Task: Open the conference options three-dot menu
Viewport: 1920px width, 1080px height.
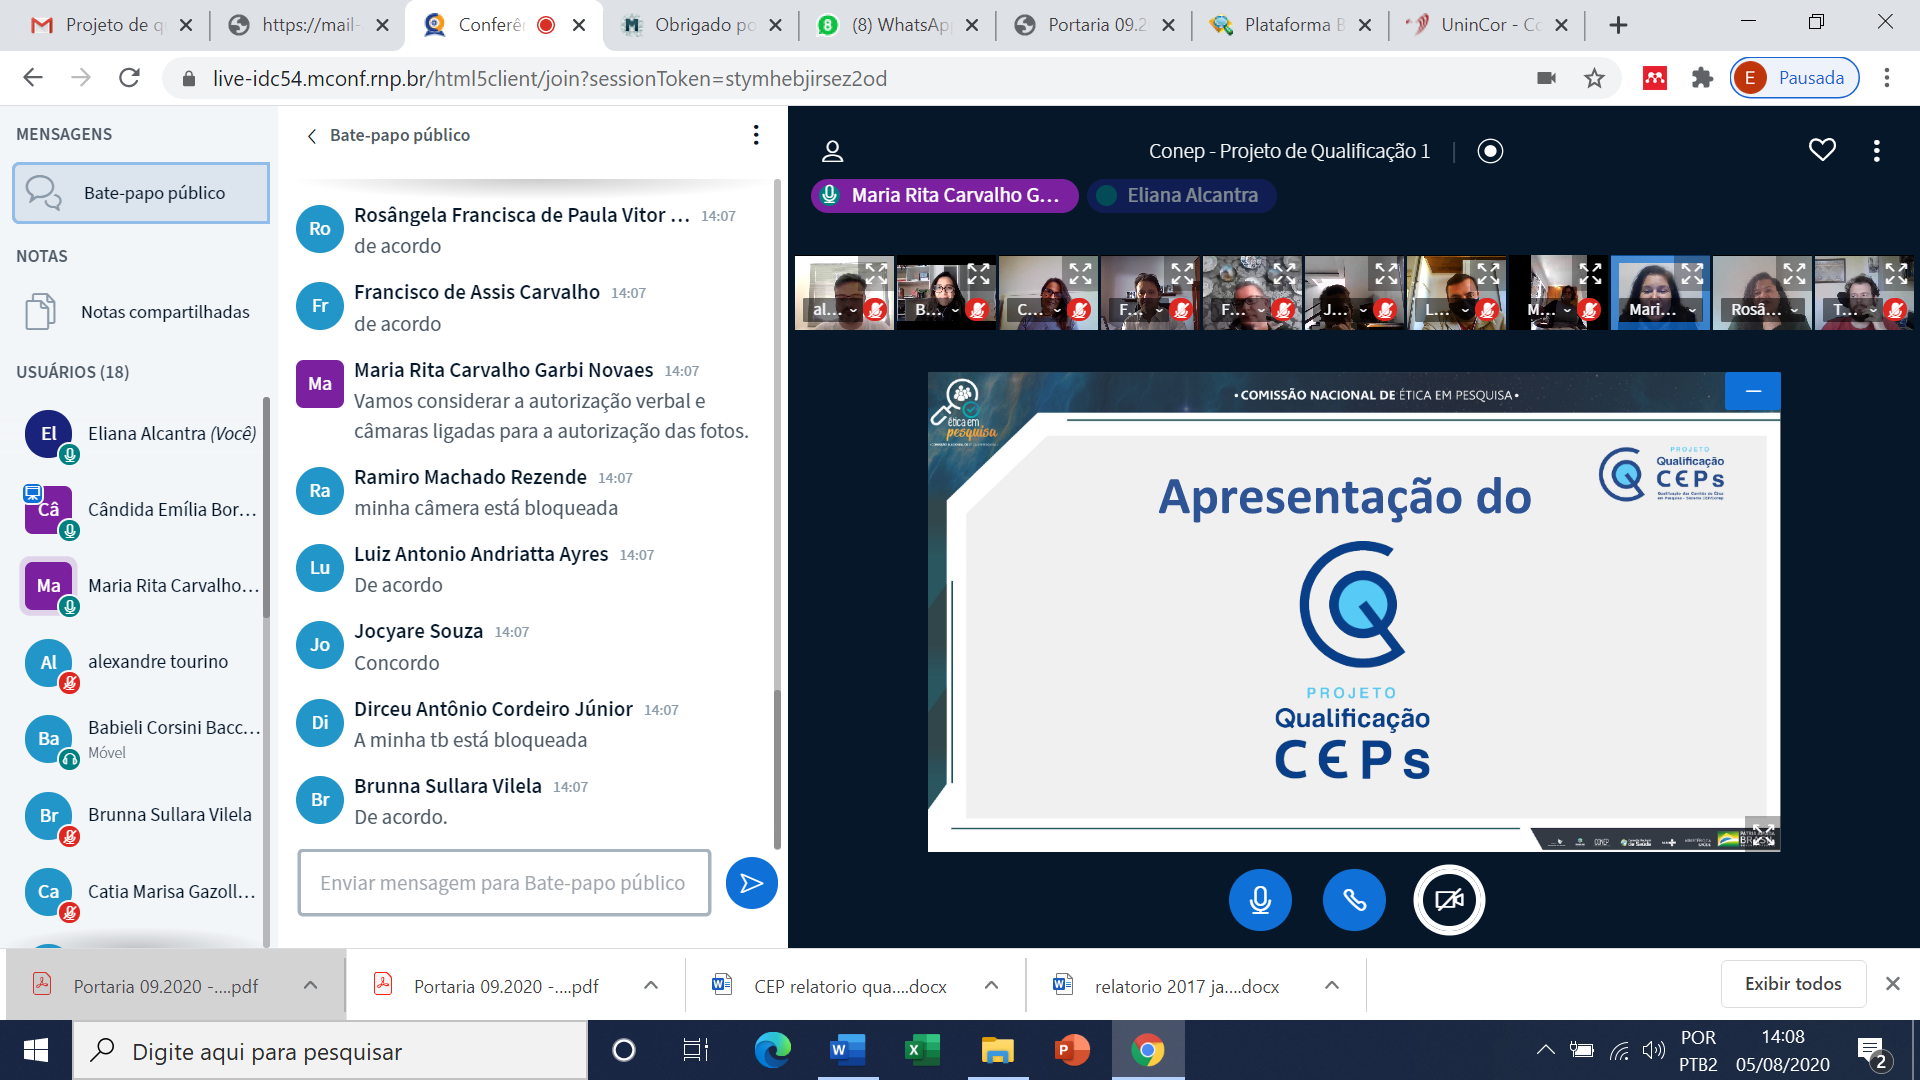Action: click(x=1876, y=150)
